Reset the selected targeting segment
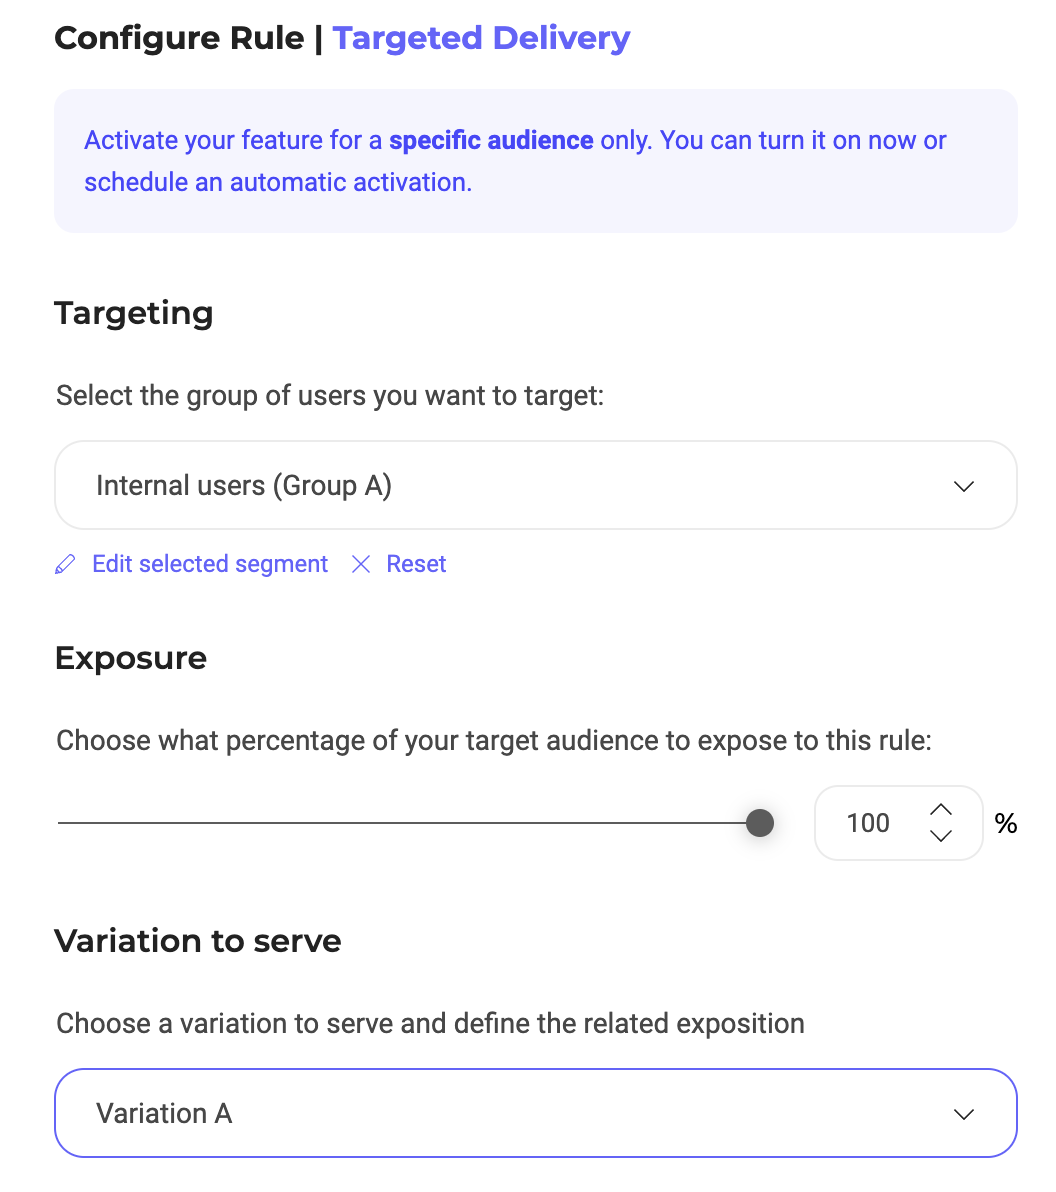Image resolution: width=1056 pixels, height=1192 pixels. click(x=416, y=565)
